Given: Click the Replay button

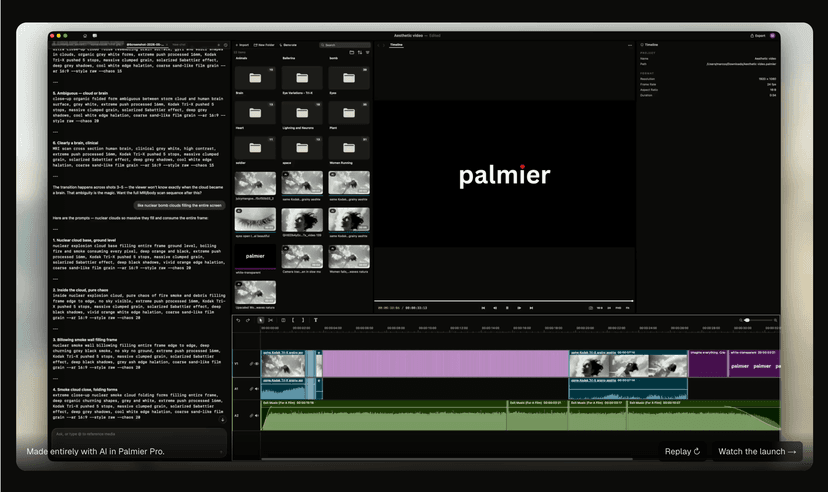Looking at the screenshot, I should point(682,451).
